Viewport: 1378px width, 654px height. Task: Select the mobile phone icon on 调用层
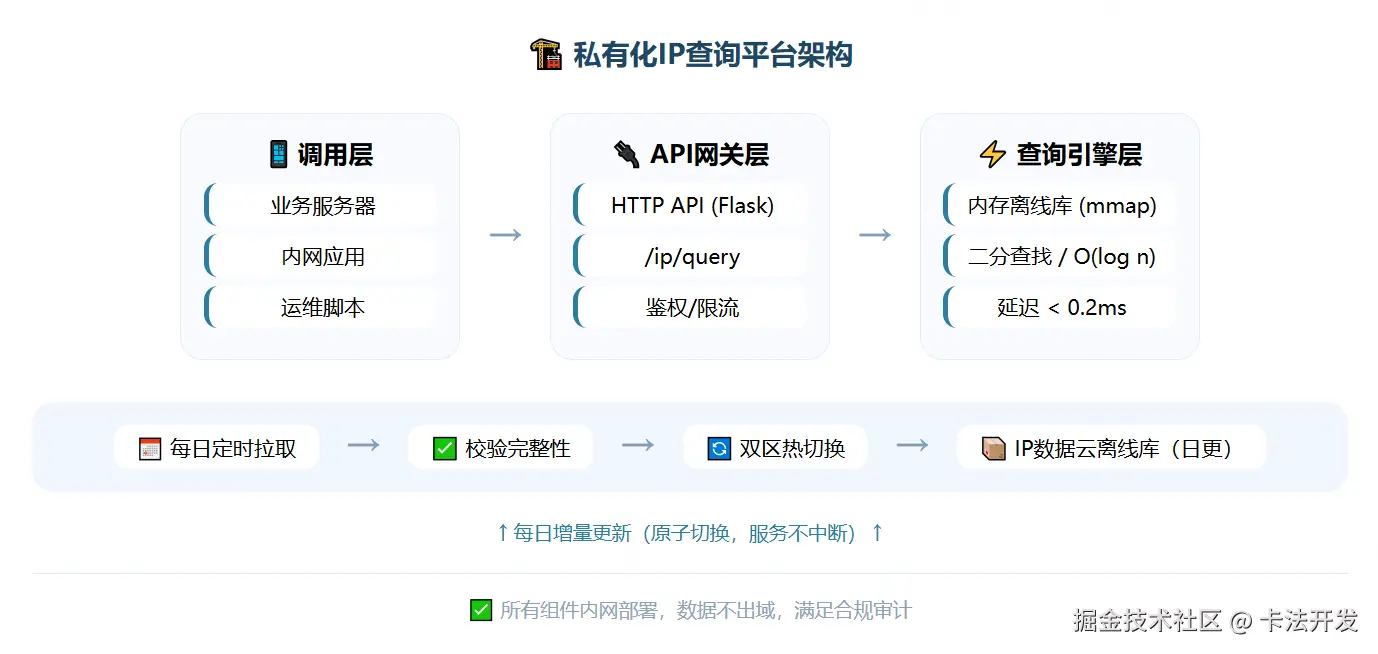coord(277,153)
